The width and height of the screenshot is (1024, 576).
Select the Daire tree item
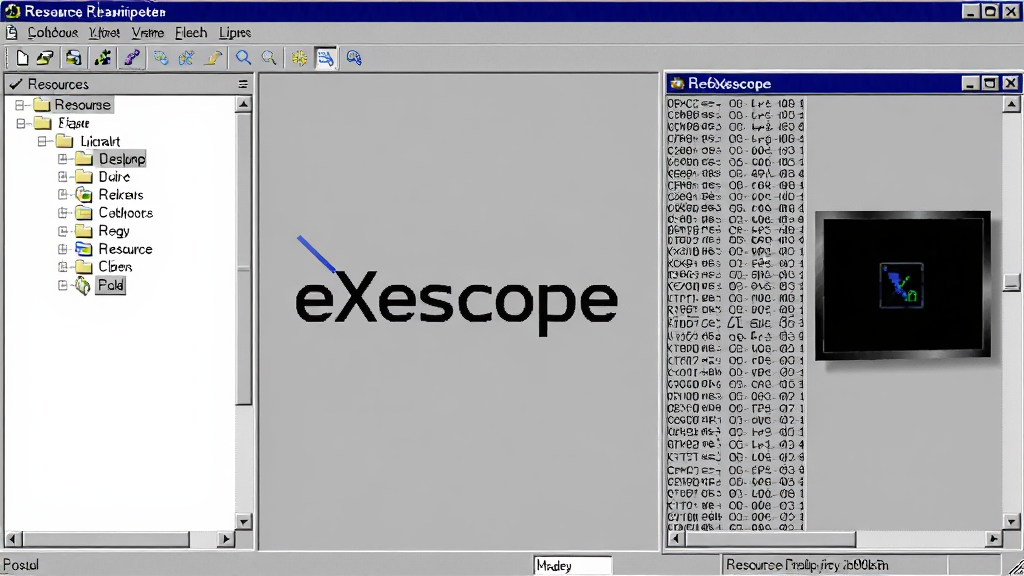(x=114, y=176)
